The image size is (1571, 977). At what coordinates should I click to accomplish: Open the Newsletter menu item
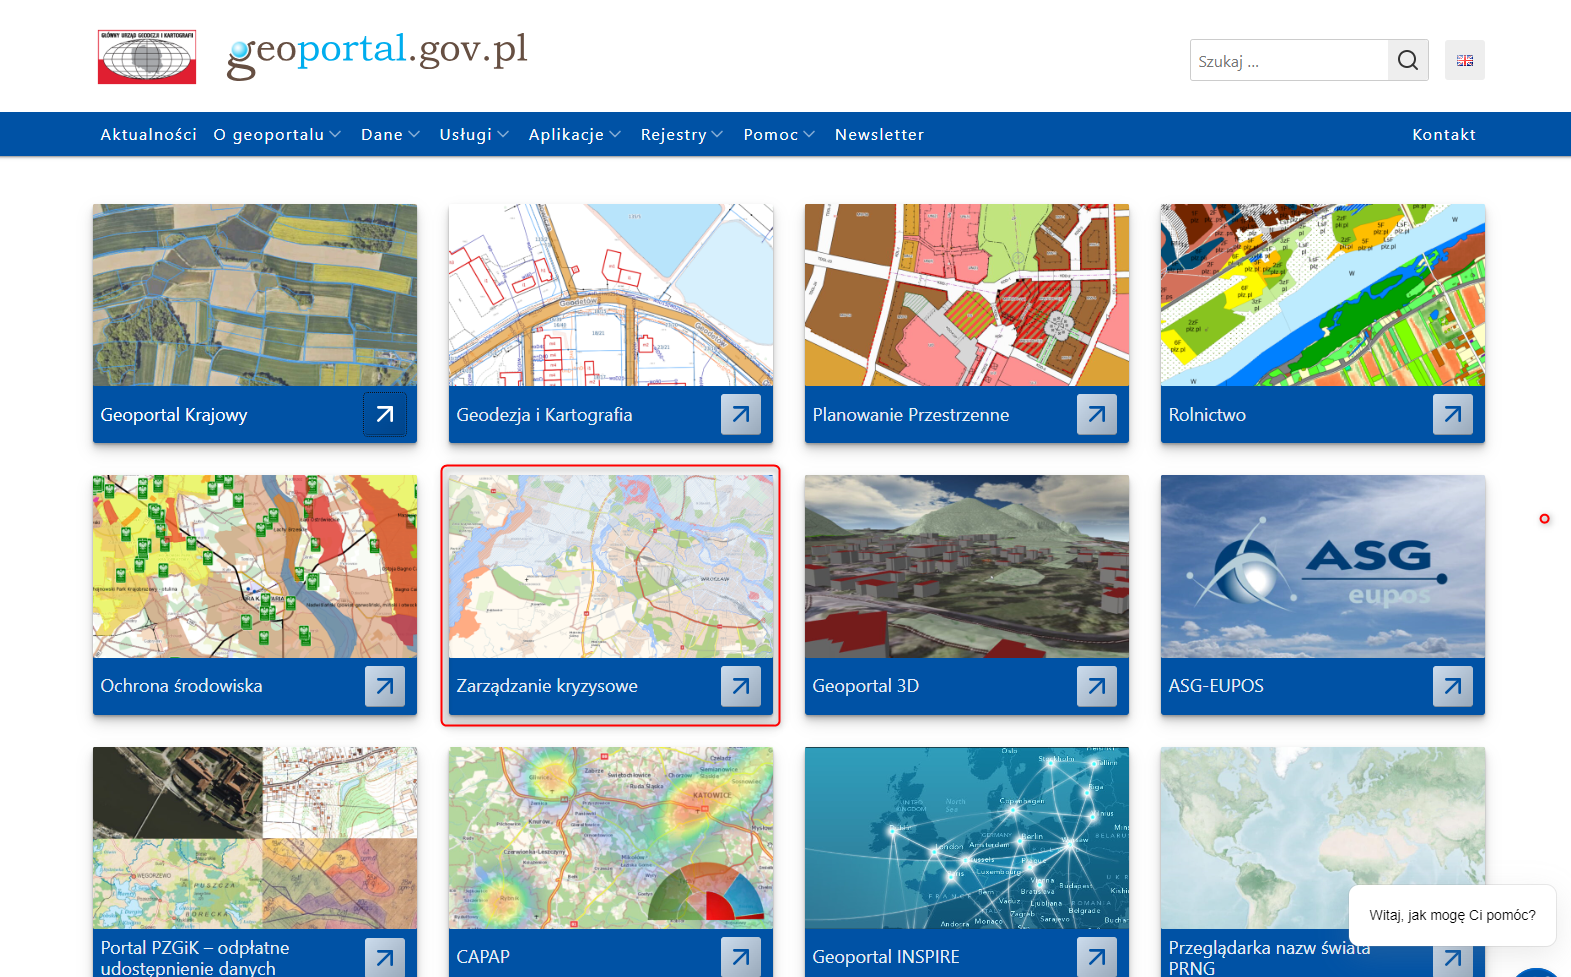[880, 134]
